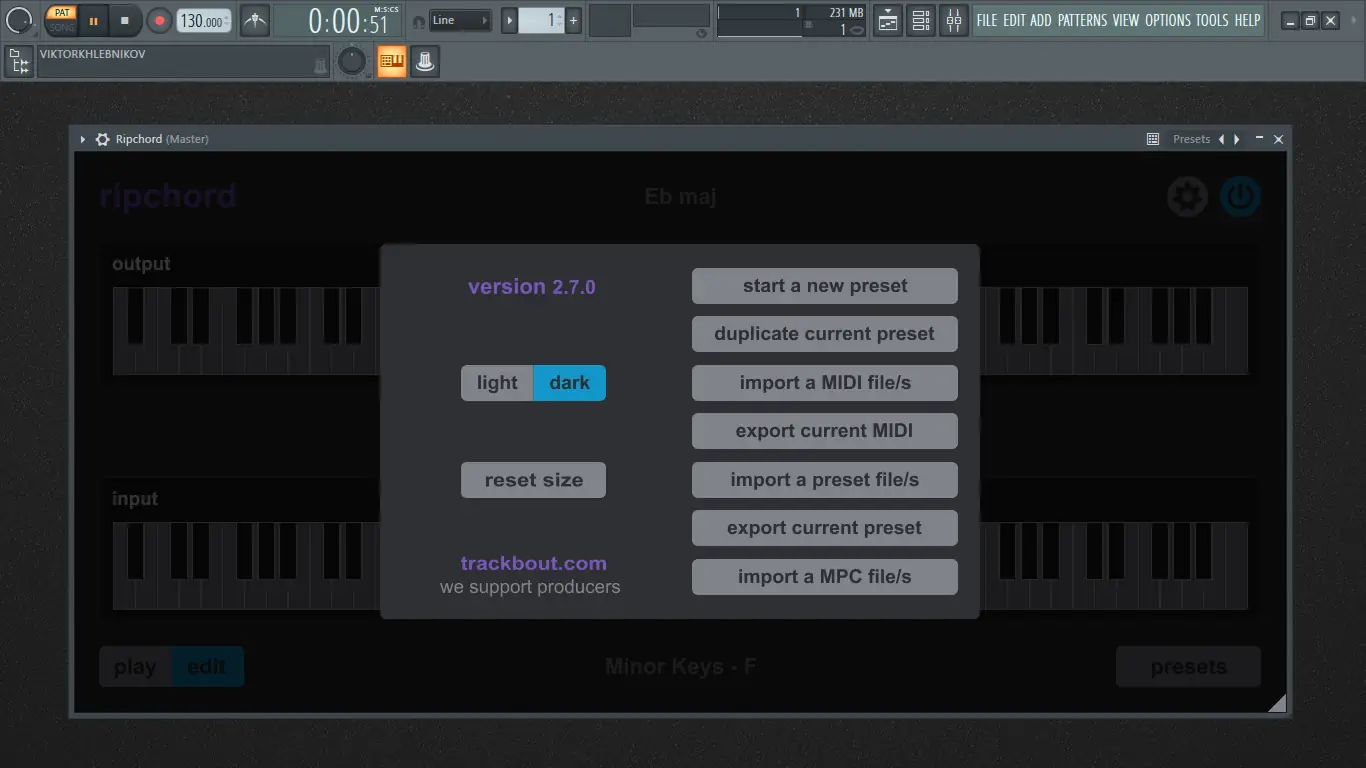The width and height of the screenshot is (1366, 768).
Task: Switch Ripchord to edit mode
Action: (x=208, y=667)
